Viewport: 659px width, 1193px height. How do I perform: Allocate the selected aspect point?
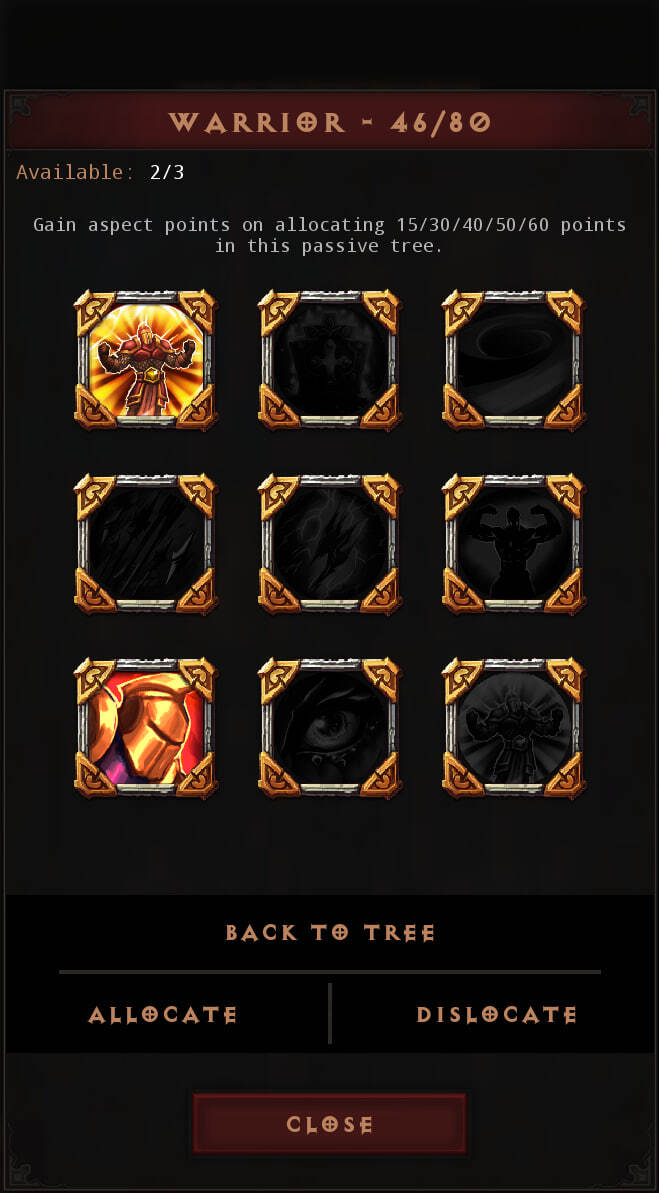coord(163,1015)
